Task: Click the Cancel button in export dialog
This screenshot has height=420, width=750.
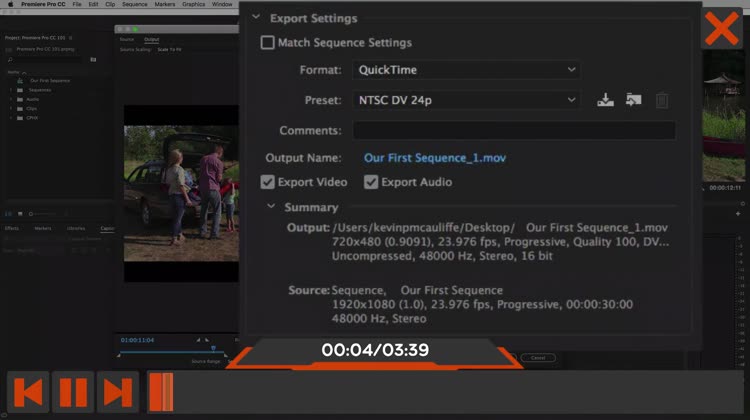Action: [537, 357]
